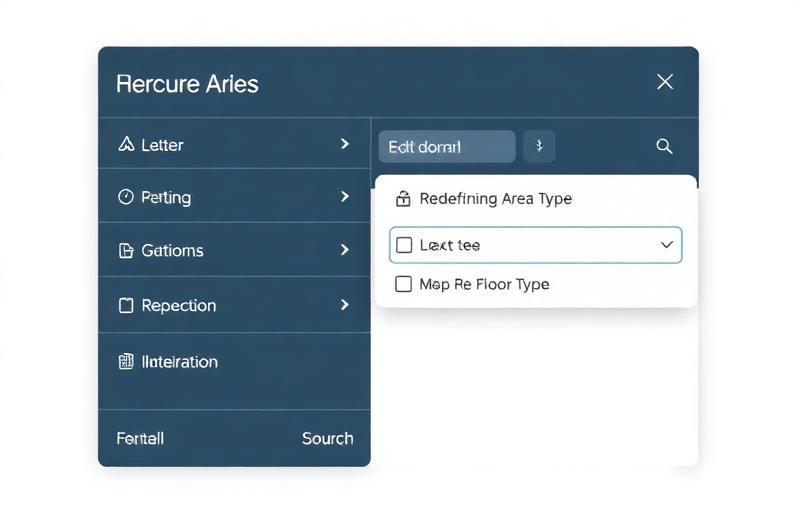Click the Sourch button in footer
The height and width of the screenshot is (512, 800).
point(327,438)
